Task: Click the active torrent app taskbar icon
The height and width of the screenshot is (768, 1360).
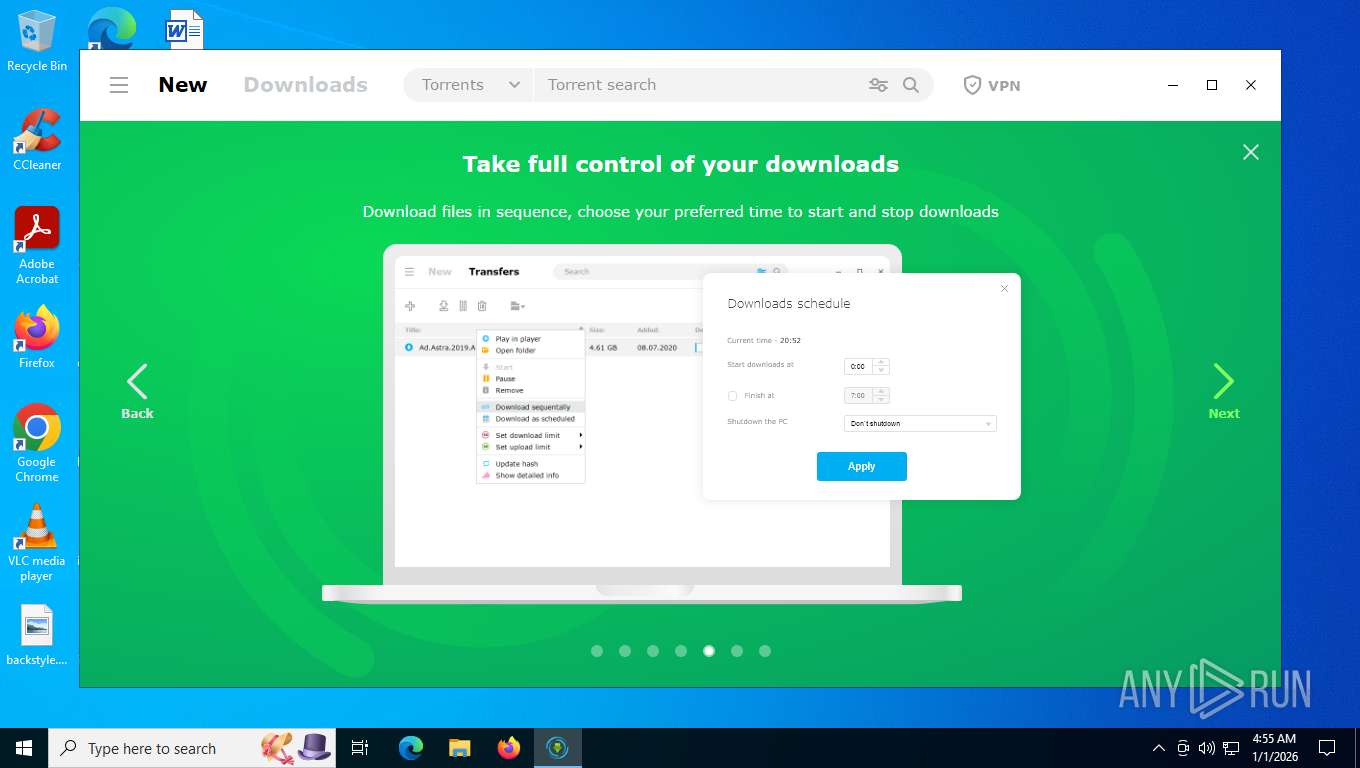Action: click(x=558, y=748)
